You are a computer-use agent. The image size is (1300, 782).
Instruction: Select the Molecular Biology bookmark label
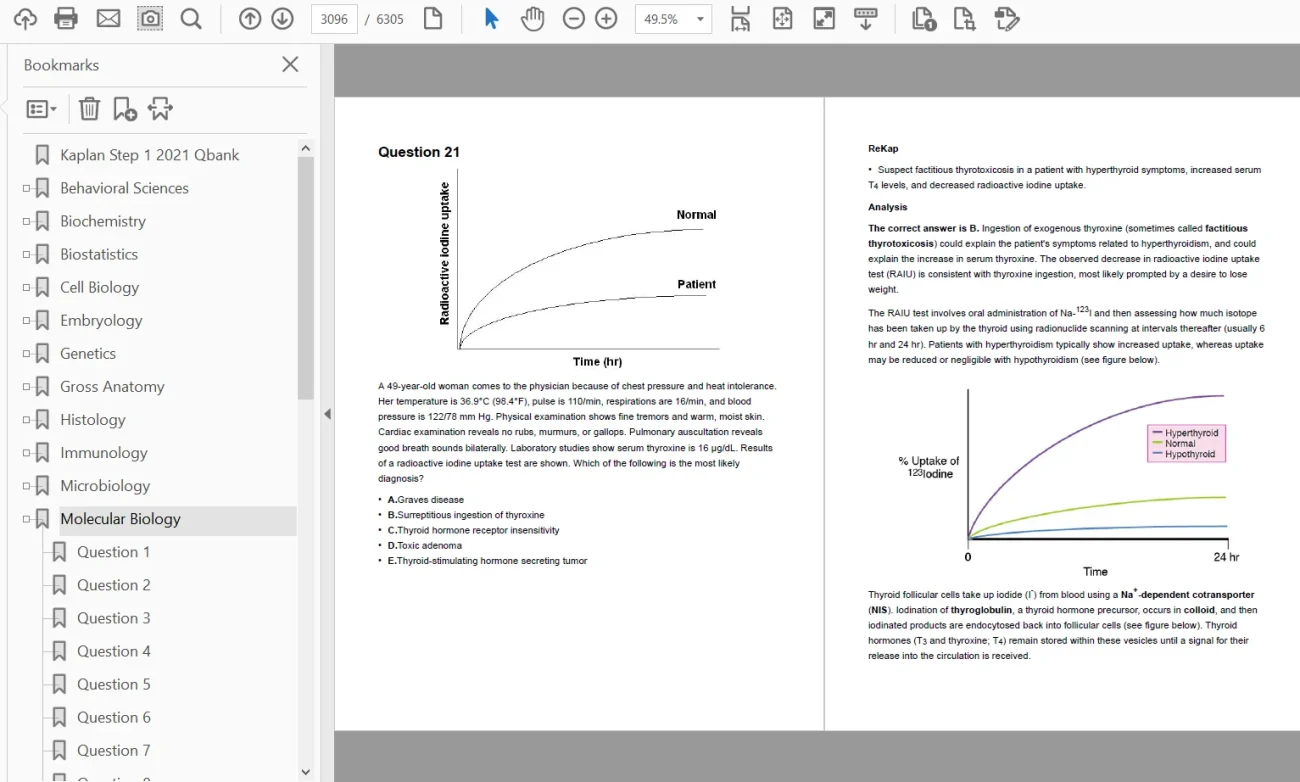120,519
